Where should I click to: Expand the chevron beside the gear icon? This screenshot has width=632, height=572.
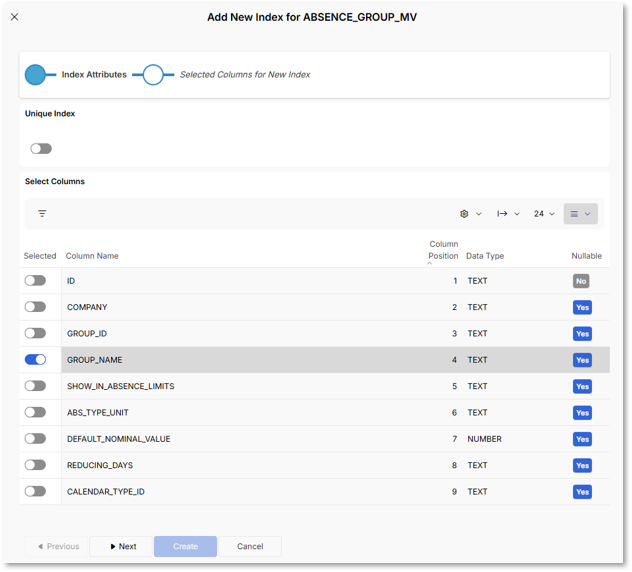tap(479, 214)
